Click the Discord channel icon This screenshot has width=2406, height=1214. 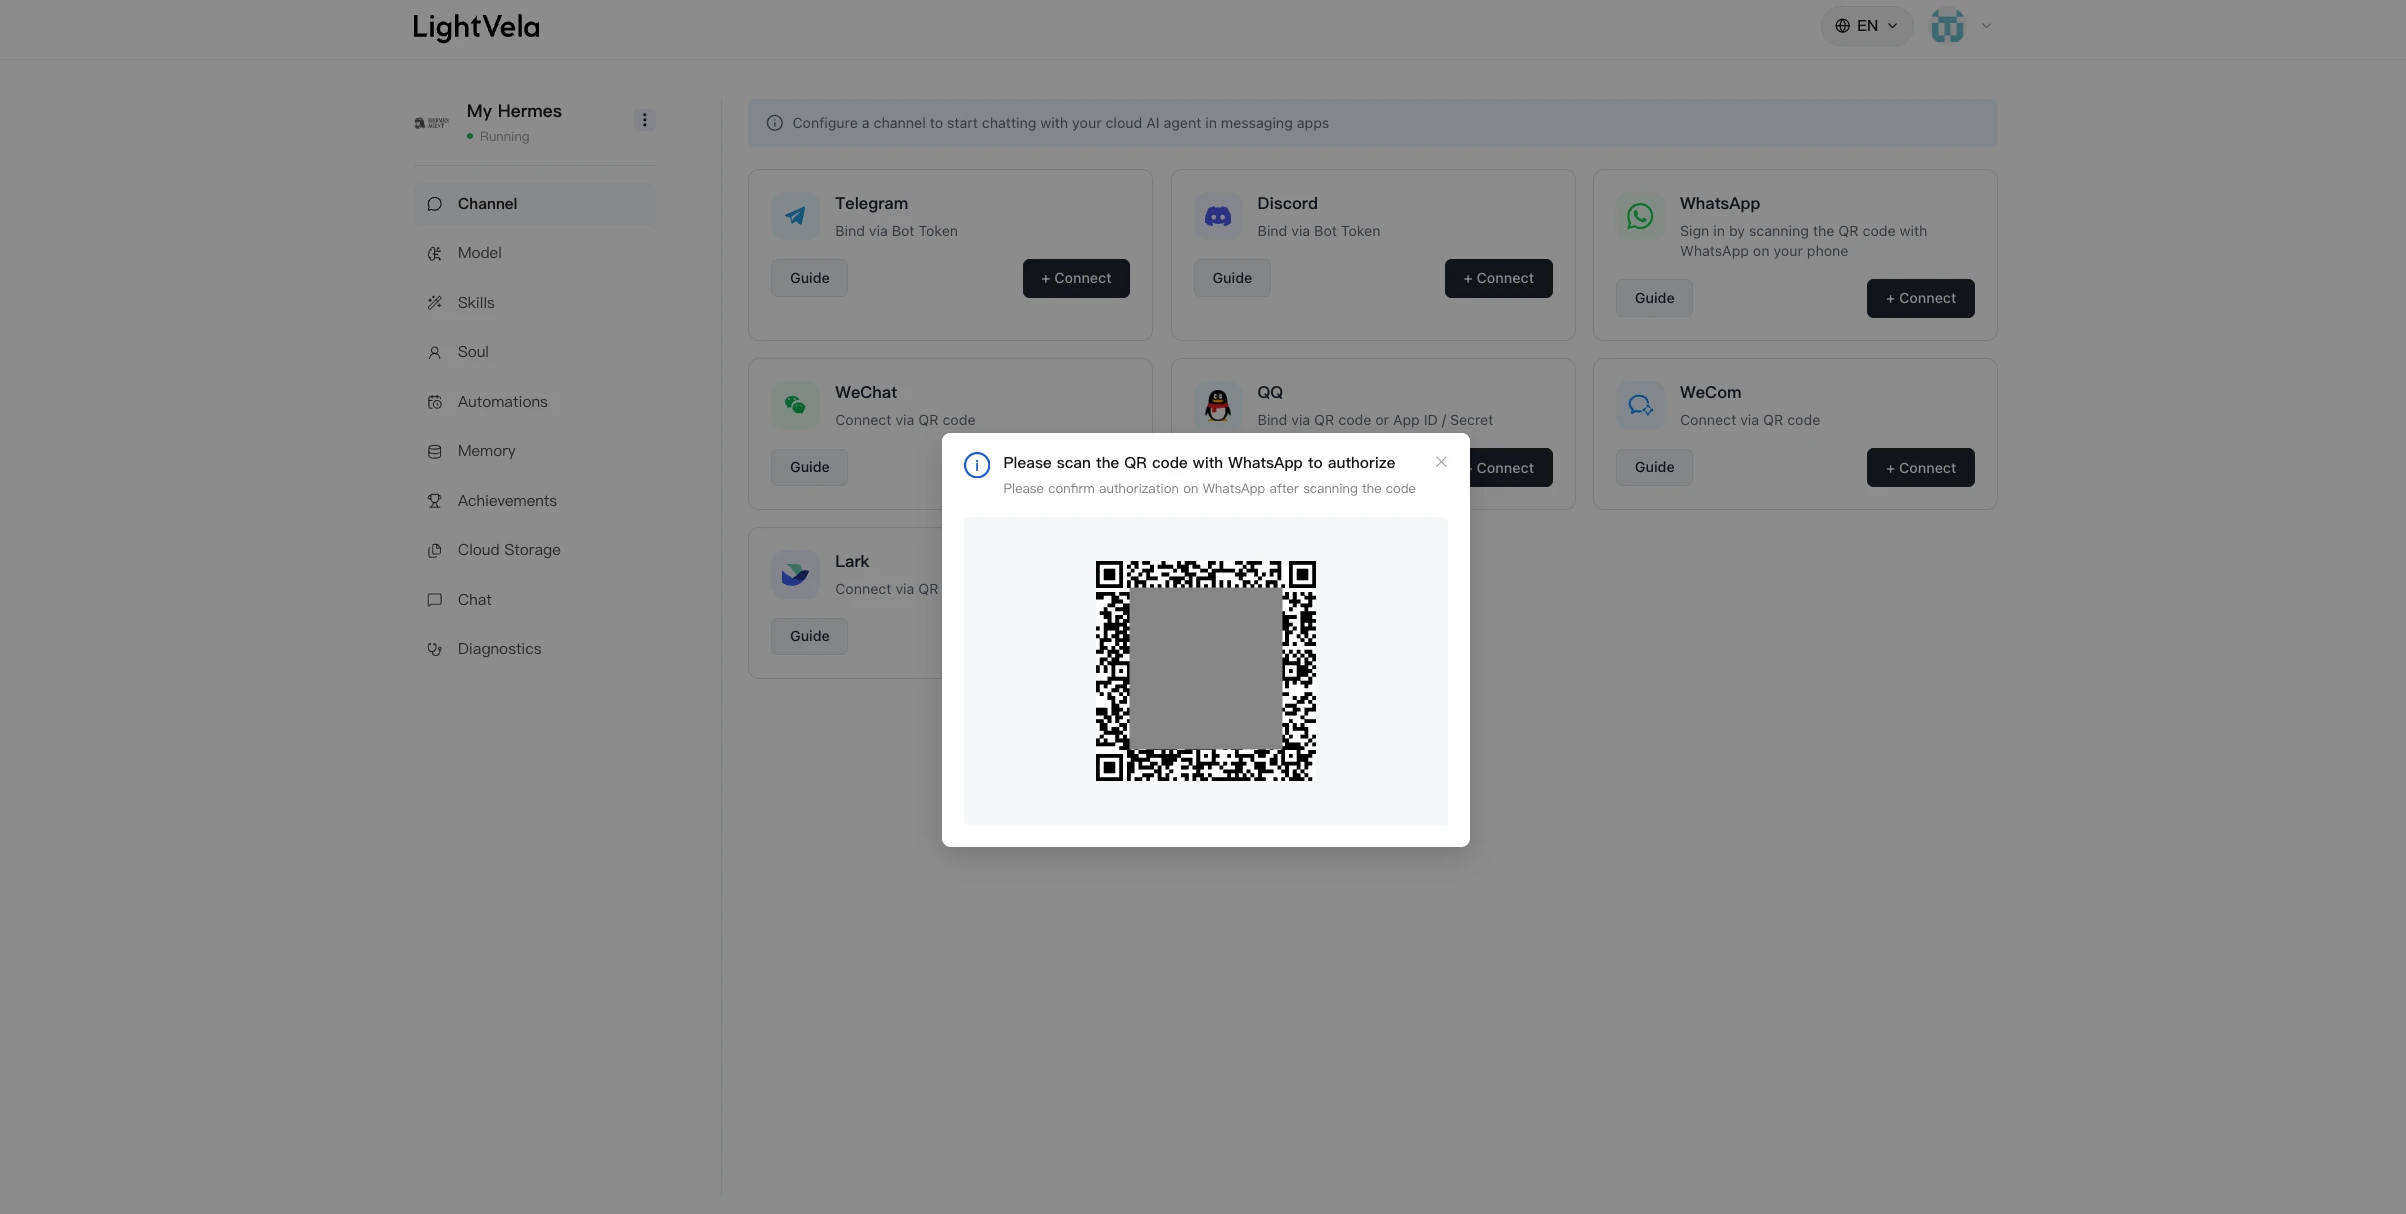(1218, 216)
